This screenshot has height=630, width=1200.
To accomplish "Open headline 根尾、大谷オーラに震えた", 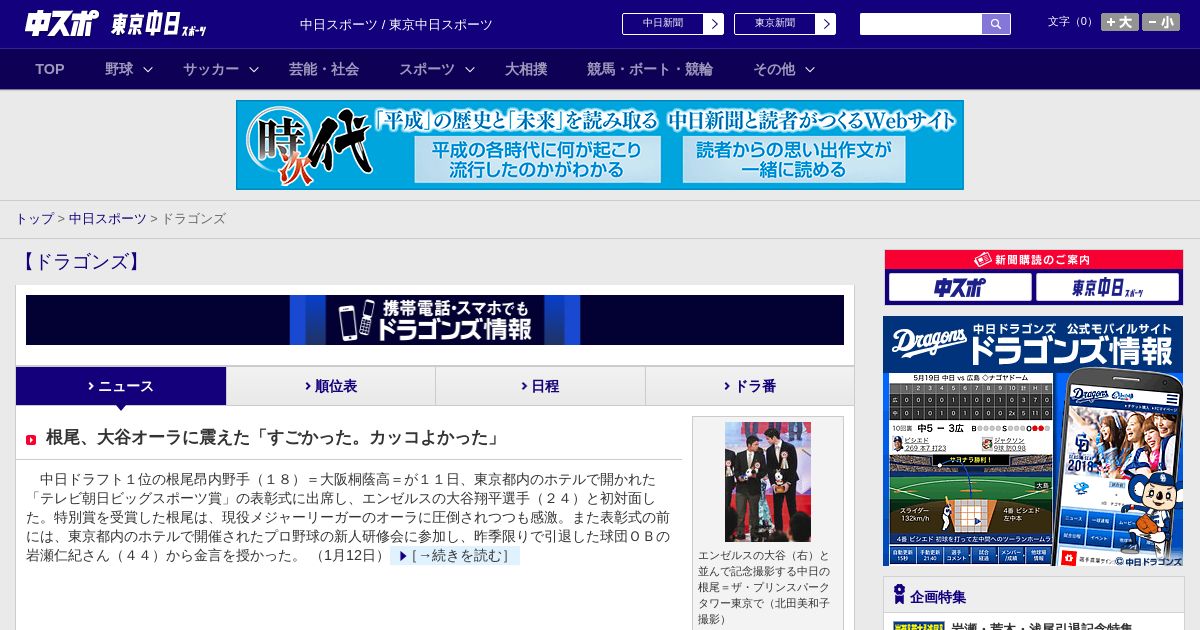I will point(273,438).
